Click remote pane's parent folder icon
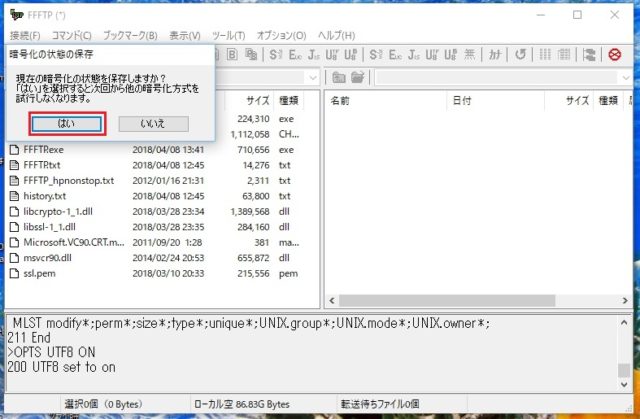This screenshot has width=640, height=419. (x=340, y=78)
